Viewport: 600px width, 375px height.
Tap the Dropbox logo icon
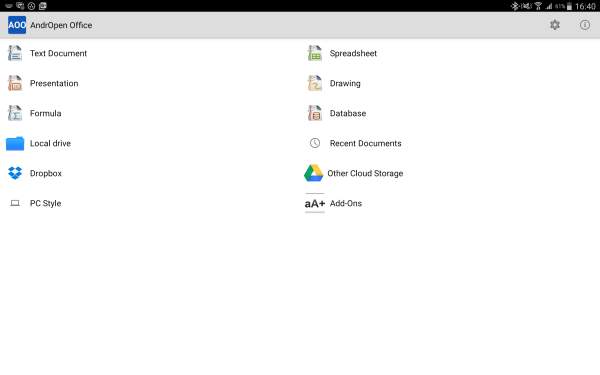[x=15, y=173]
